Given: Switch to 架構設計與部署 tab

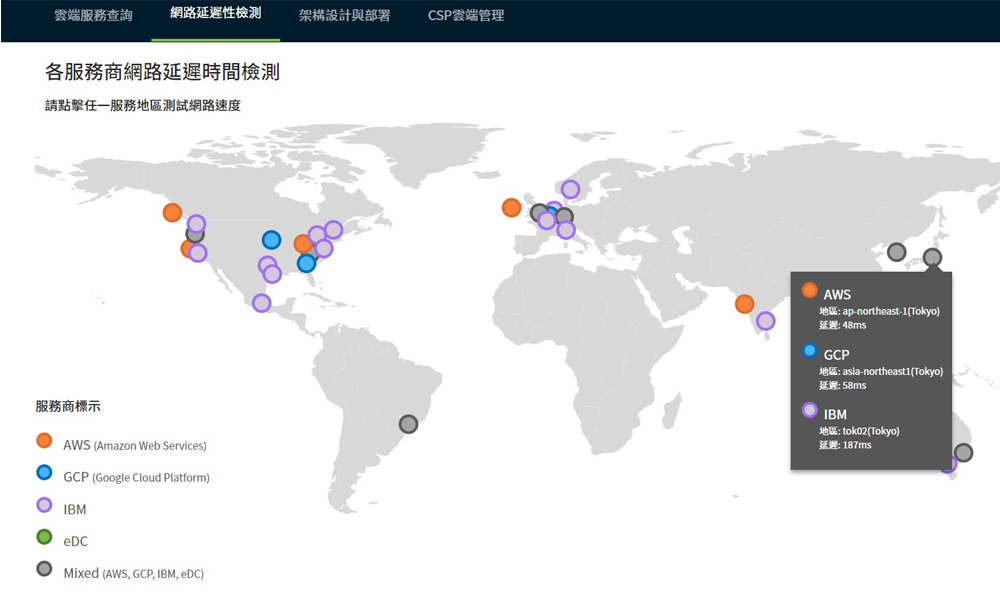Looking at the screenshot, I should coord(344,15).
